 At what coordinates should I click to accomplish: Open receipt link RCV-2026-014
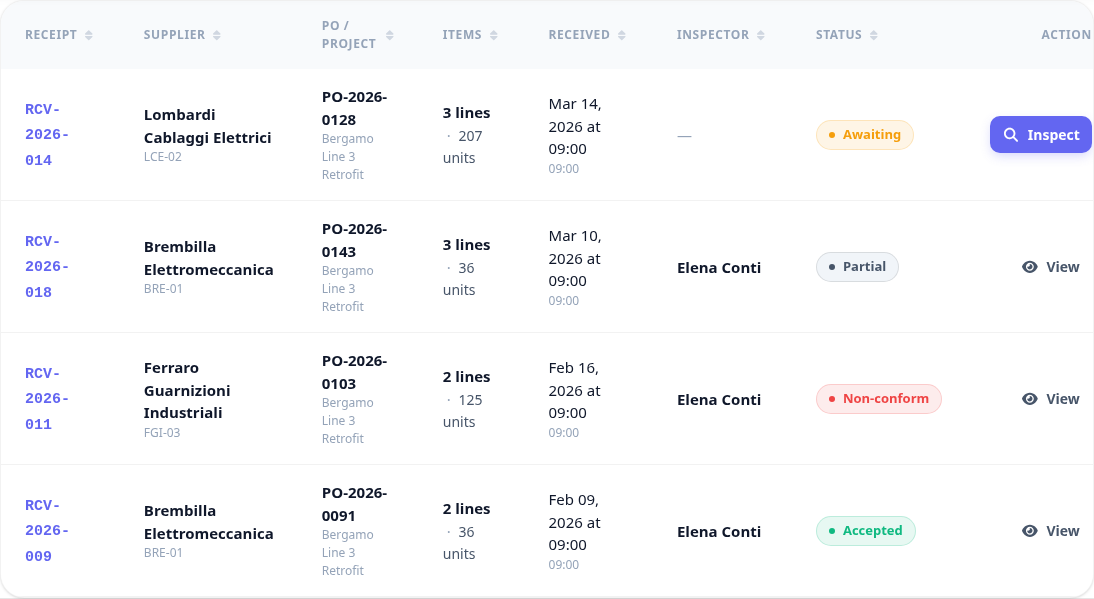[x=47, y=135]
